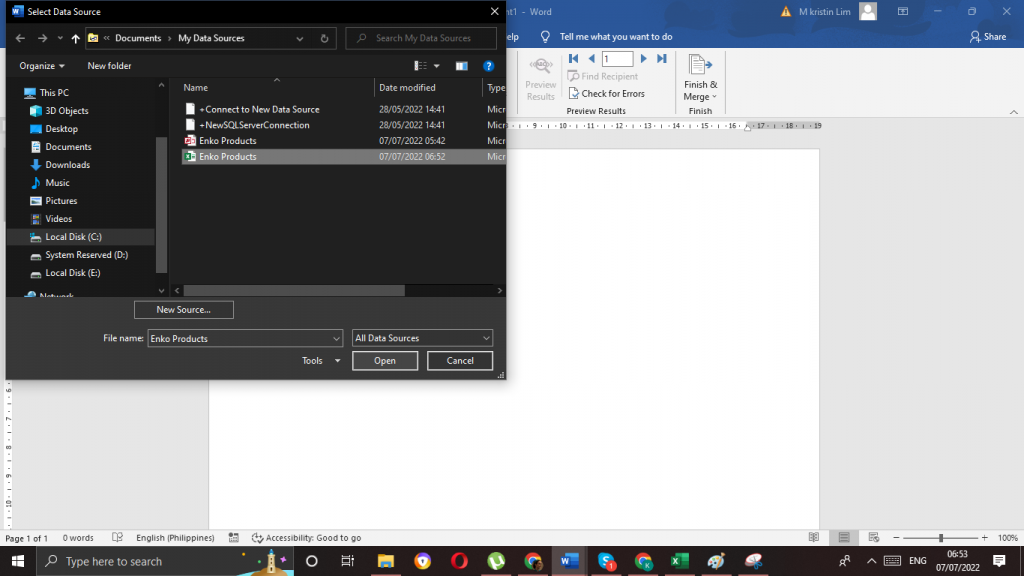
Task: Click the New Source button
Action: point(183,309)
